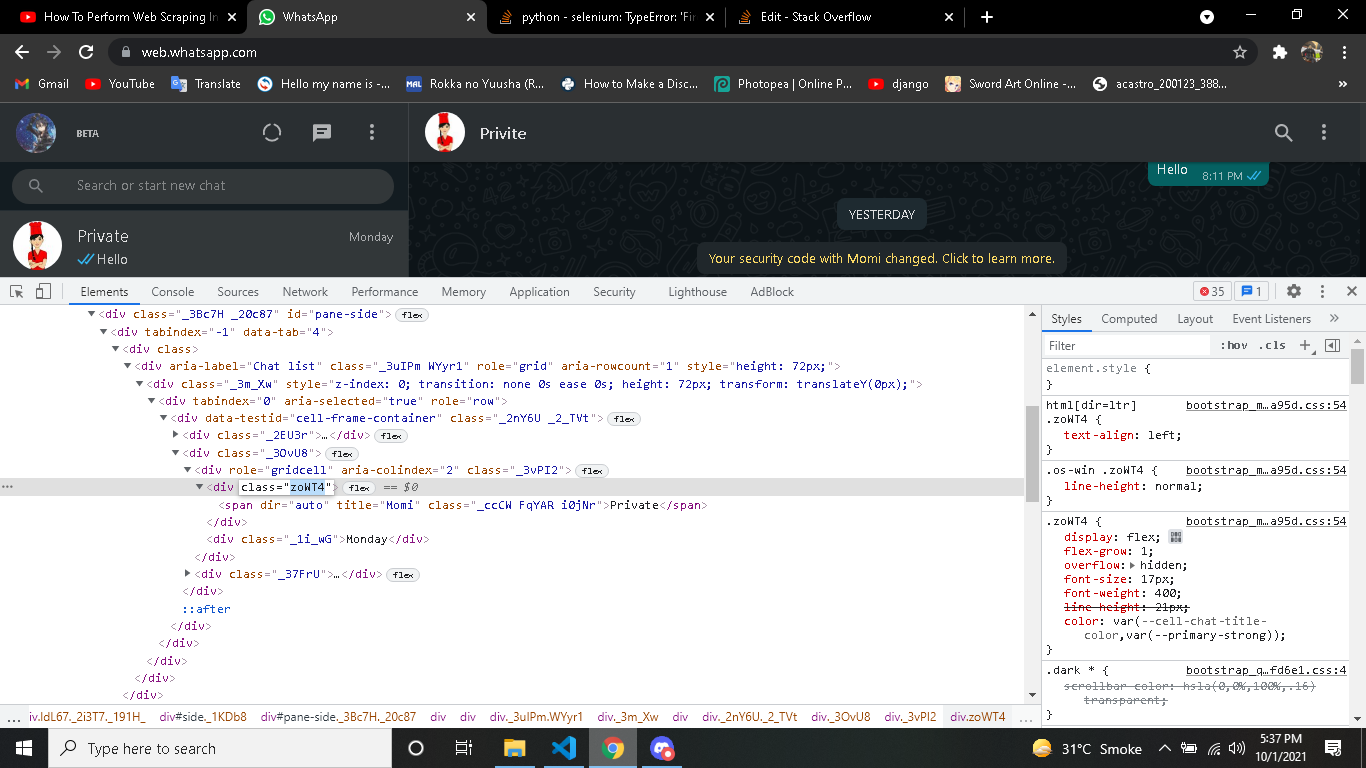This screenshot has width=1366, height=768.
Task: Expand div class="_37FrU" node
Action: [x=187, y=574]
